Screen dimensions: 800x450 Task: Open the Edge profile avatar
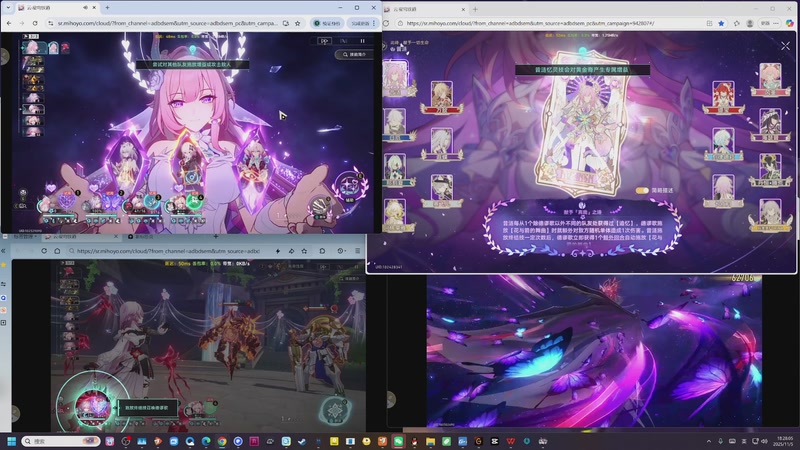coord(749,23)
